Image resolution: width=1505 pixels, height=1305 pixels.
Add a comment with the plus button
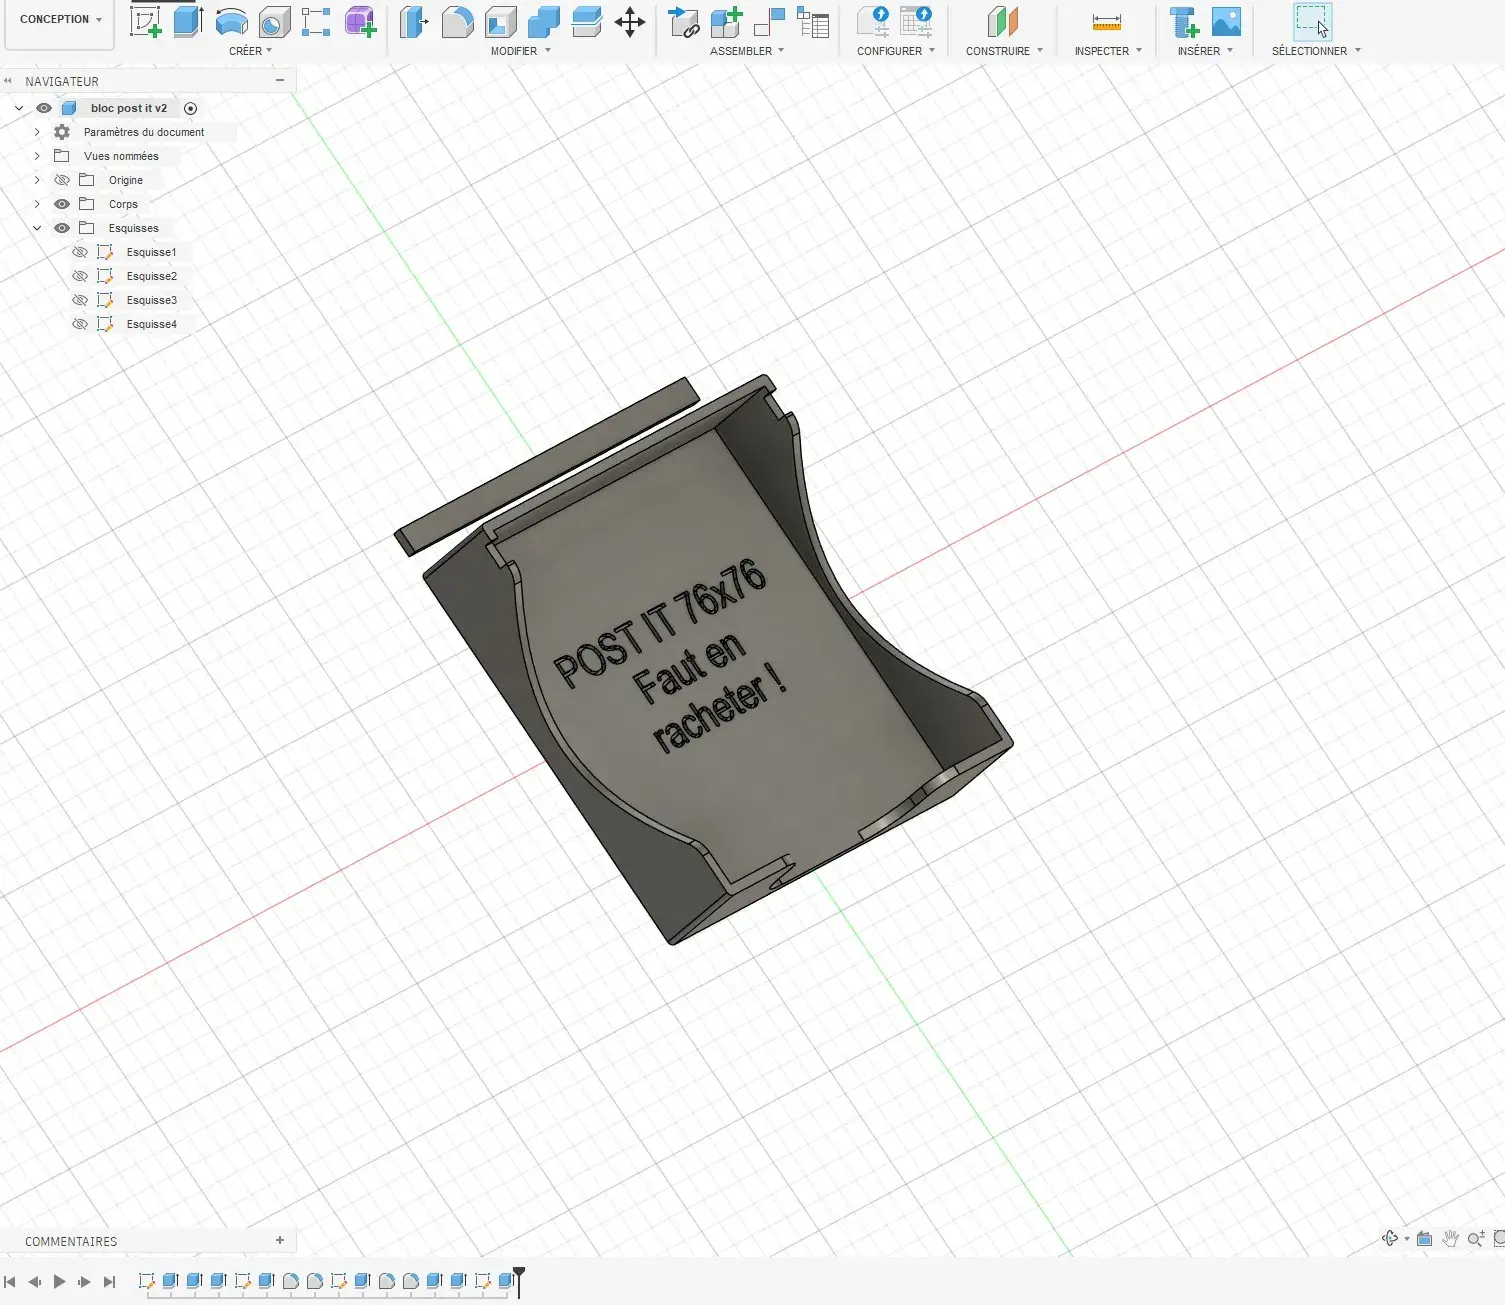click(x=280, y=1240)
